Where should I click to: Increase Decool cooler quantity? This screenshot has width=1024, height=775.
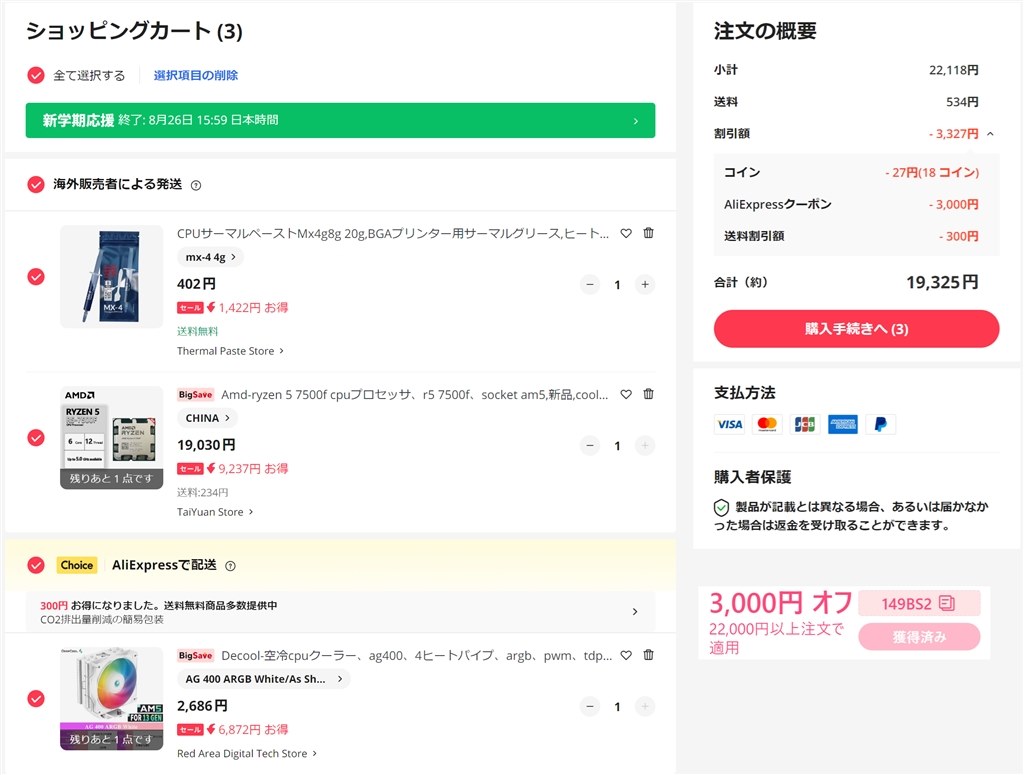coord(645,706)
